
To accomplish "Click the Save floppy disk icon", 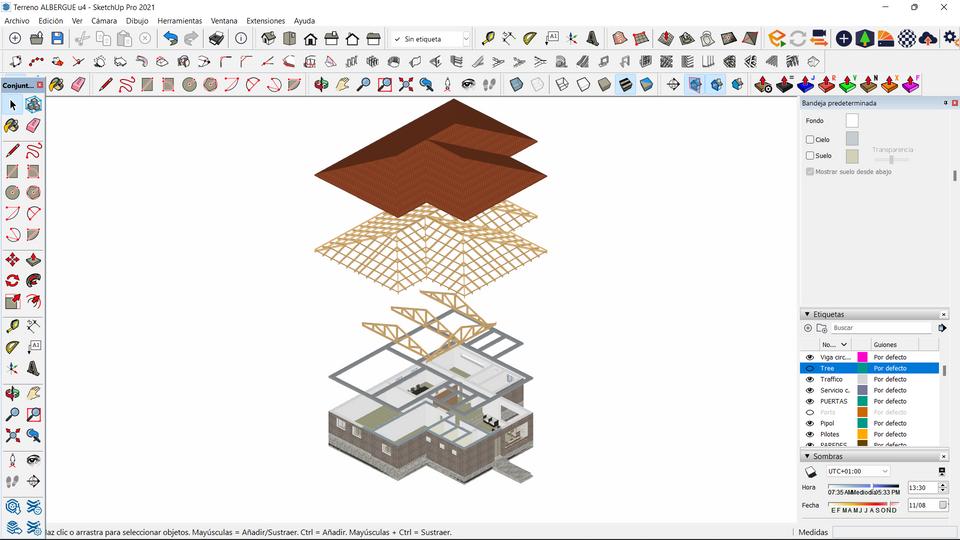I will (58, 39).
